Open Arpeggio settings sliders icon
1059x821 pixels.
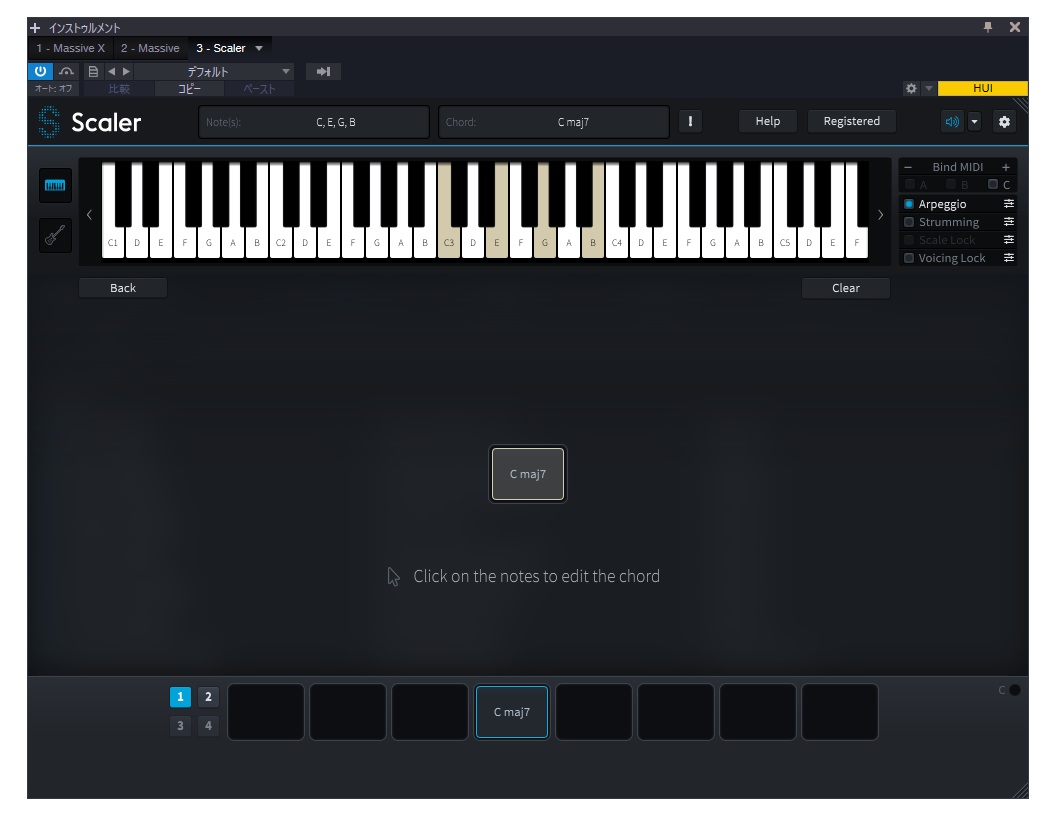[1008, 204]
